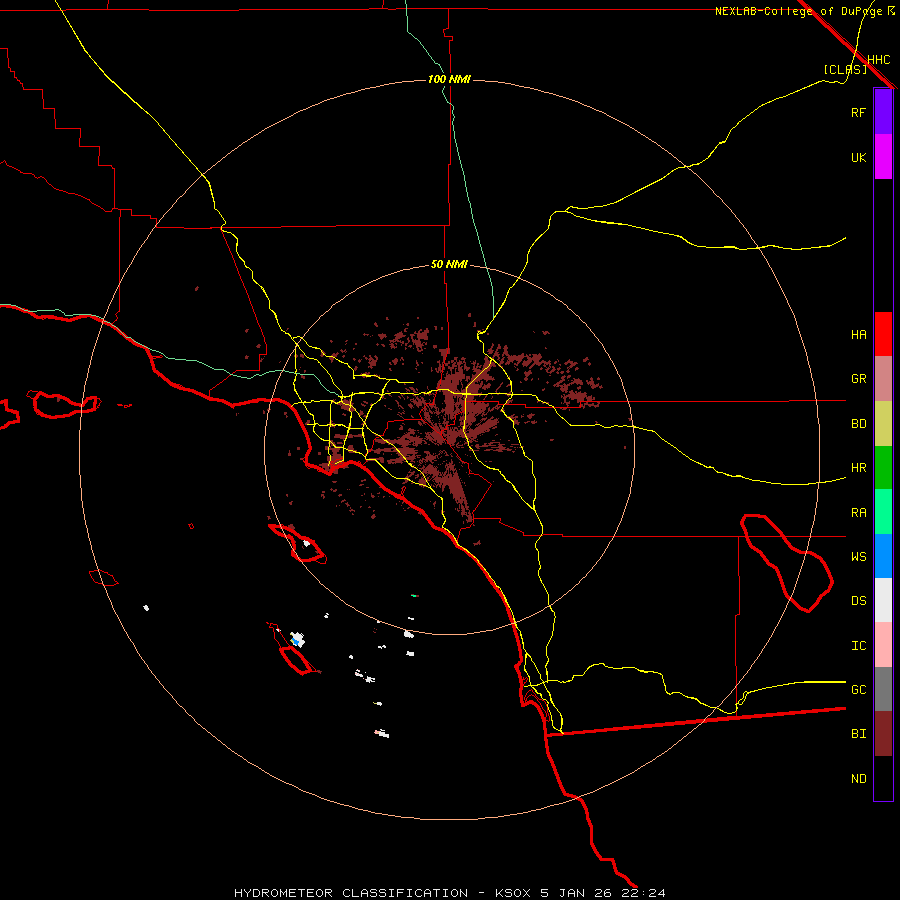Click the HA legend label
Image resolution: width=900 pixels, height=900 pixels.
(x=858, y=335)
